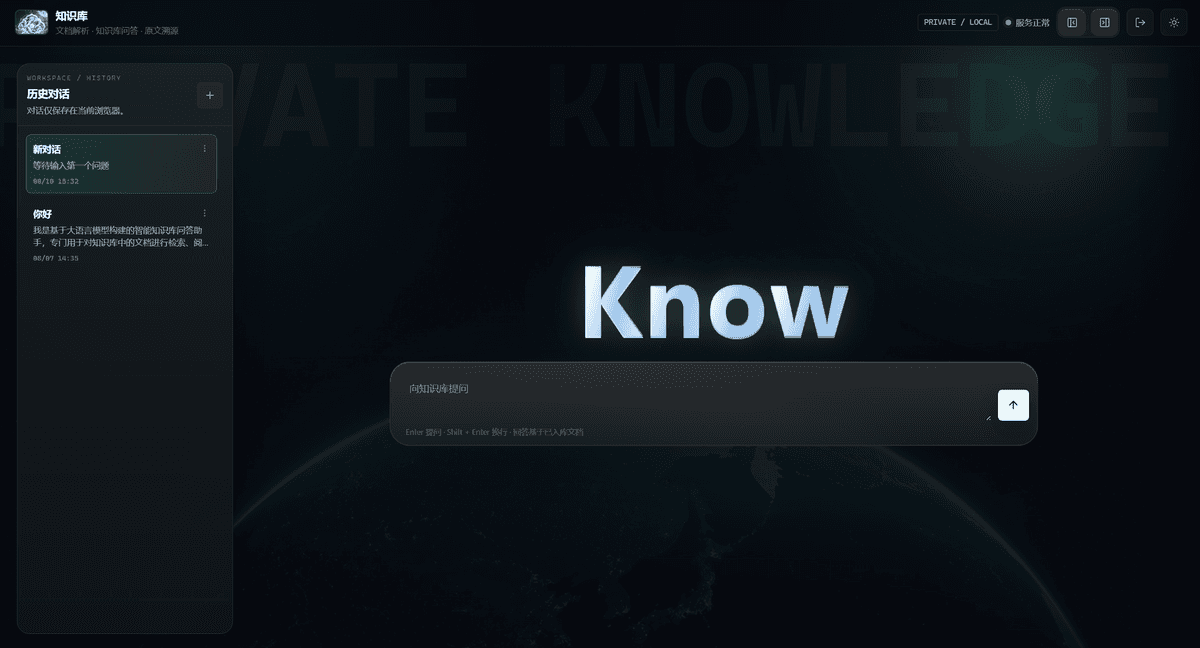Click the textarea resize handle corner

pyautogui.click(x=988, y=417)
